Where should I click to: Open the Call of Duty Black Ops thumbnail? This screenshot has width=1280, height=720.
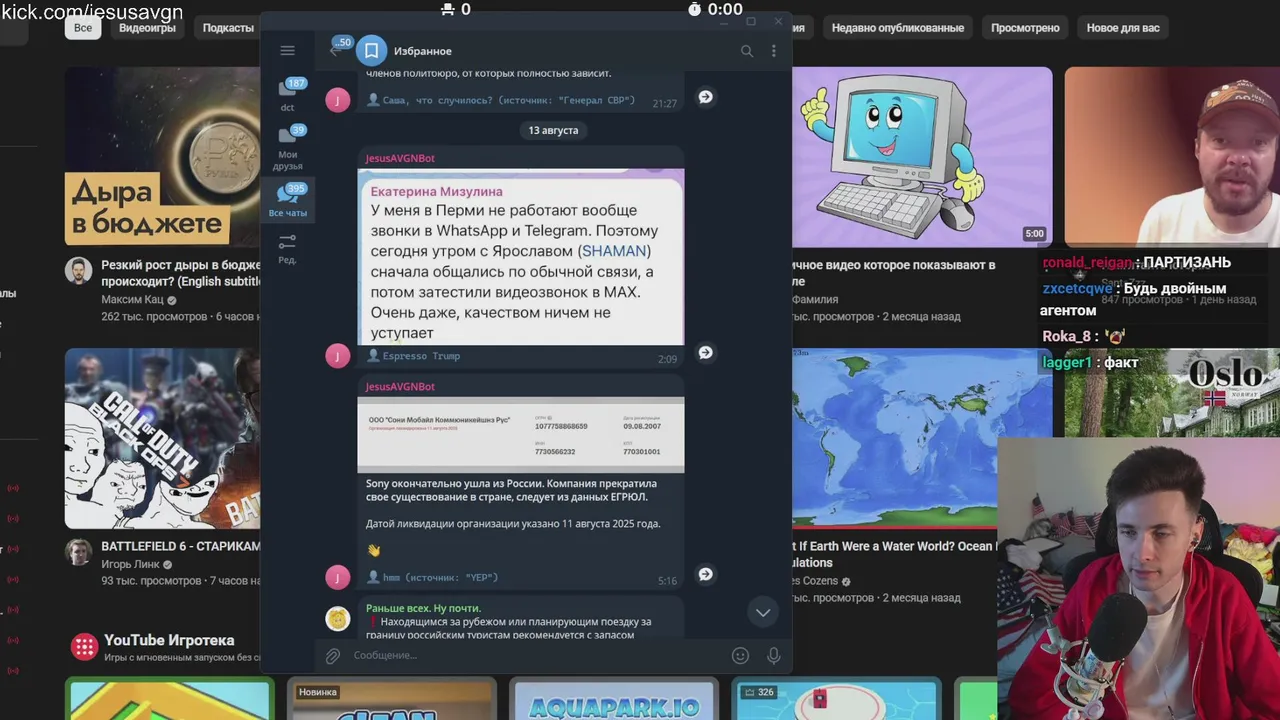162,438
